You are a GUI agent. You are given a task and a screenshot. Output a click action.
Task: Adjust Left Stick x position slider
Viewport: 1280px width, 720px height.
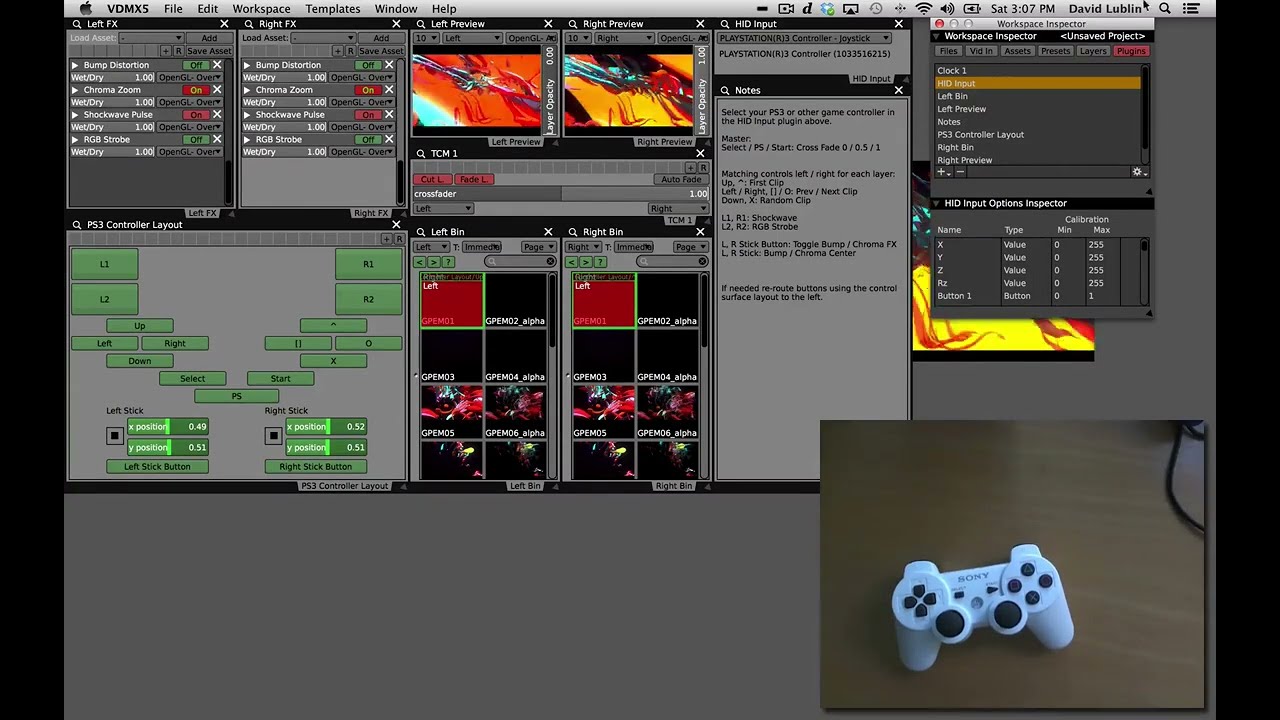pyautogui.click(x=168, y=427)
